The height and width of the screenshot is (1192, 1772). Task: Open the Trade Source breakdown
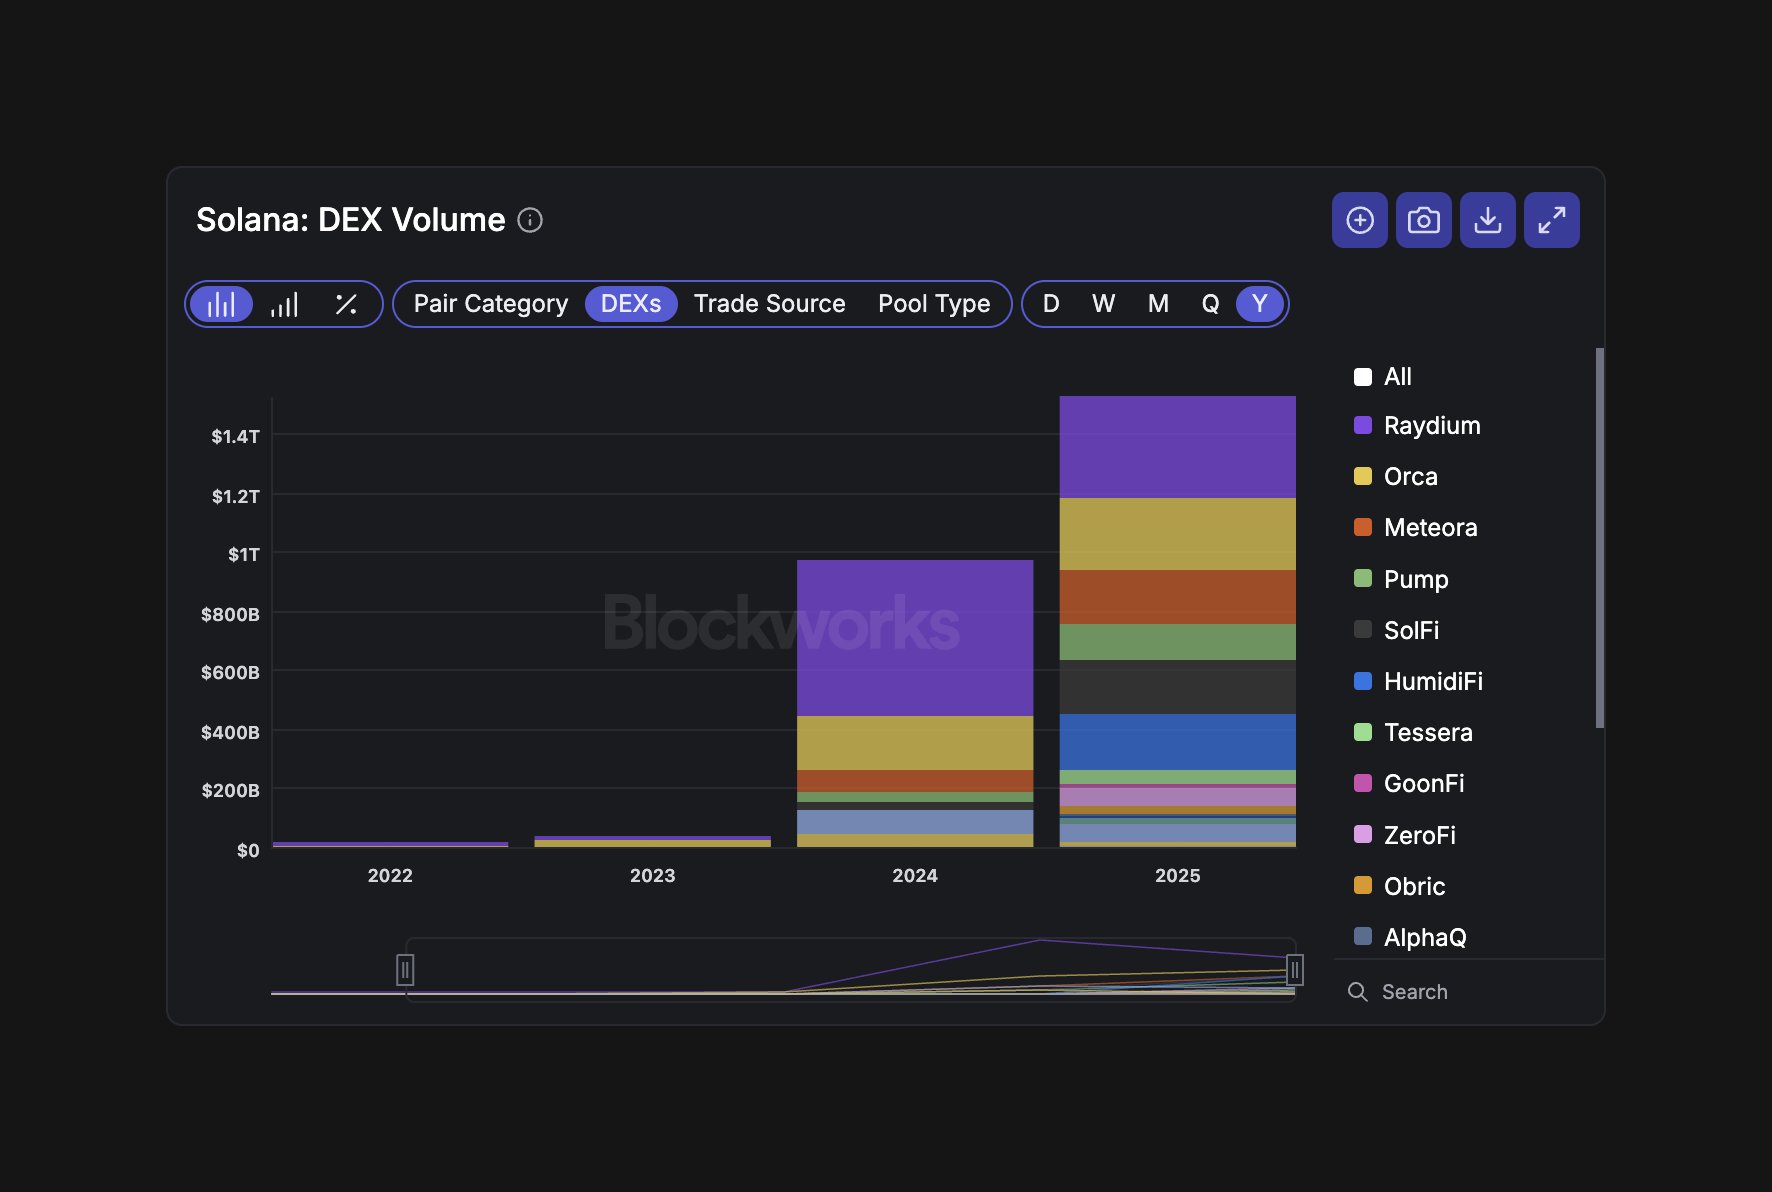(770, 304)
